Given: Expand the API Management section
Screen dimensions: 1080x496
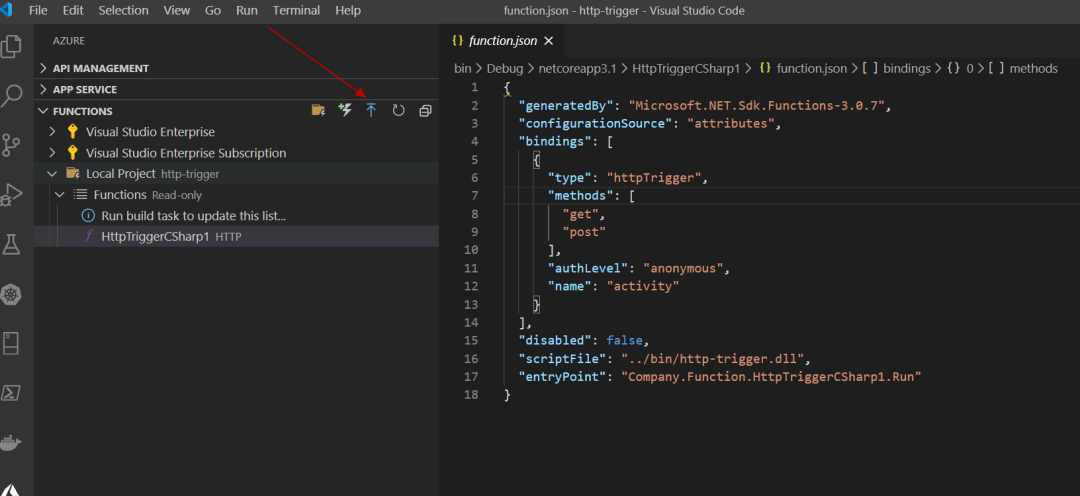Looking at the screenshot, I should tap(236, 68).
